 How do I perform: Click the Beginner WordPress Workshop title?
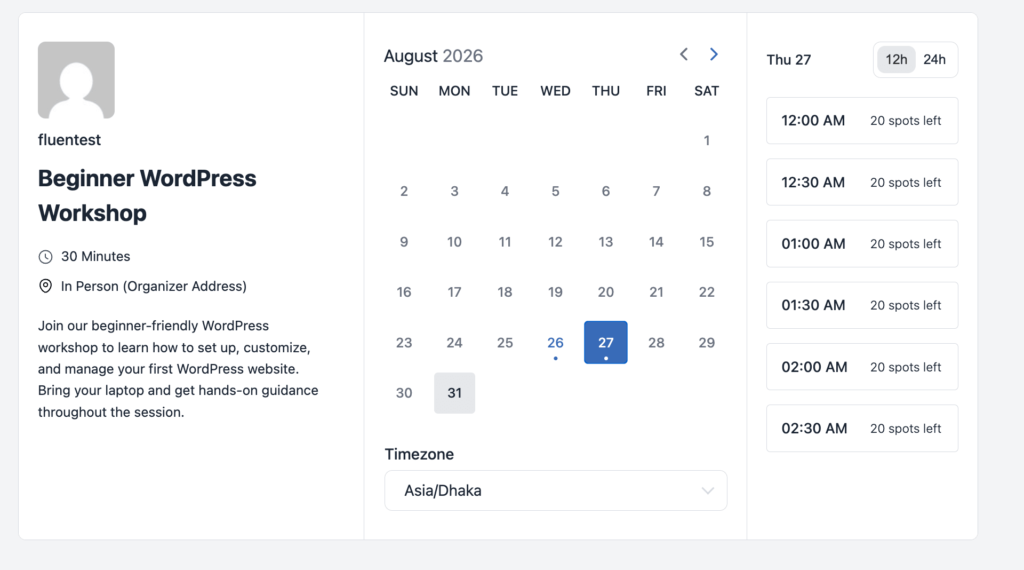click(147, 195)
